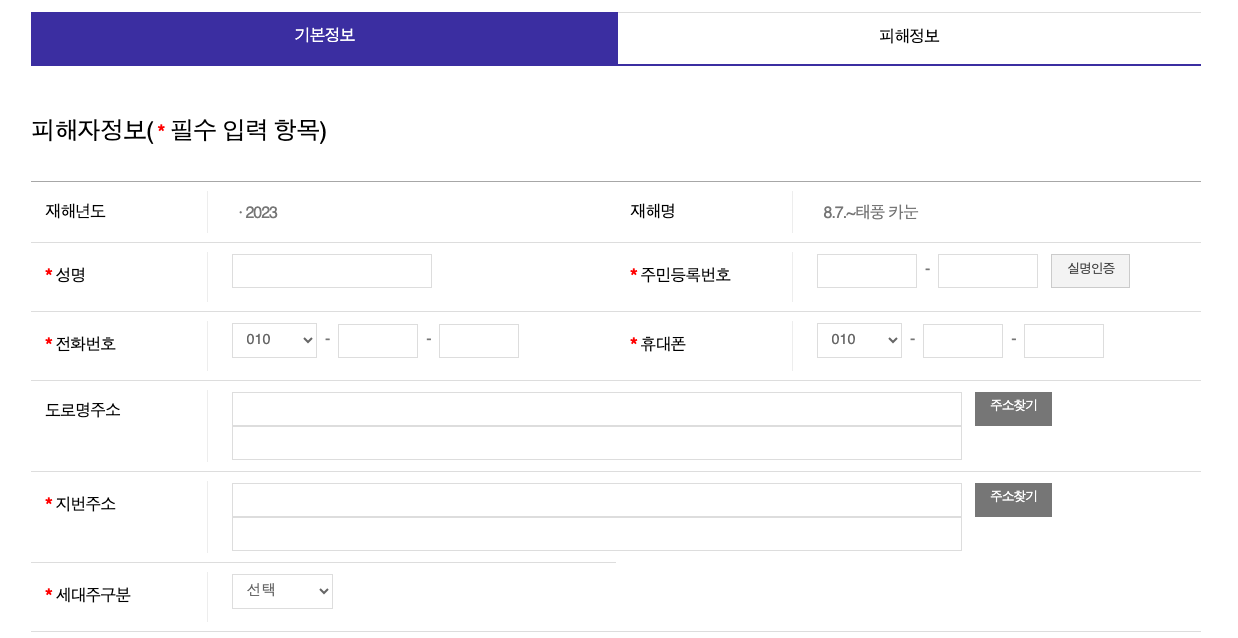Click the 피해자정보 section heading

(179, 131)
